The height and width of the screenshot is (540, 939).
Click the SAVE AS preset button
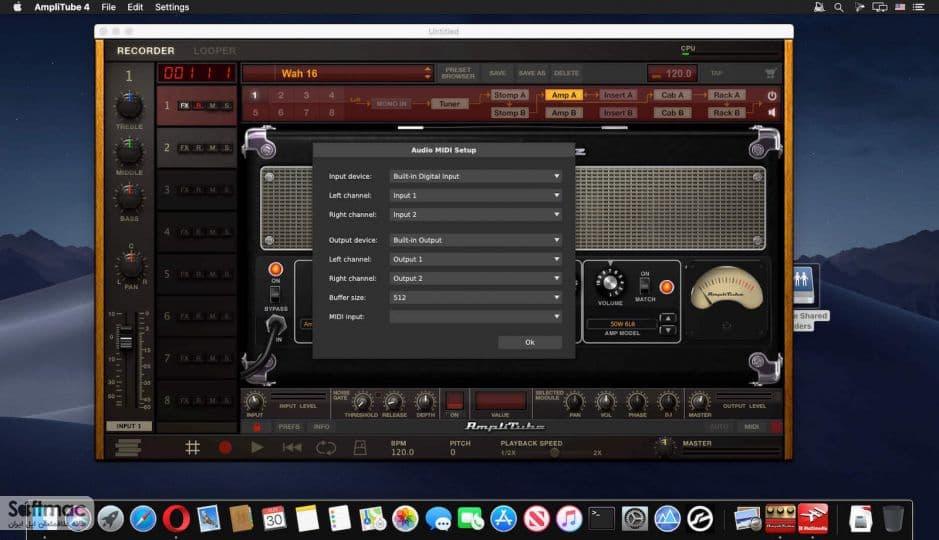point(532,73)
